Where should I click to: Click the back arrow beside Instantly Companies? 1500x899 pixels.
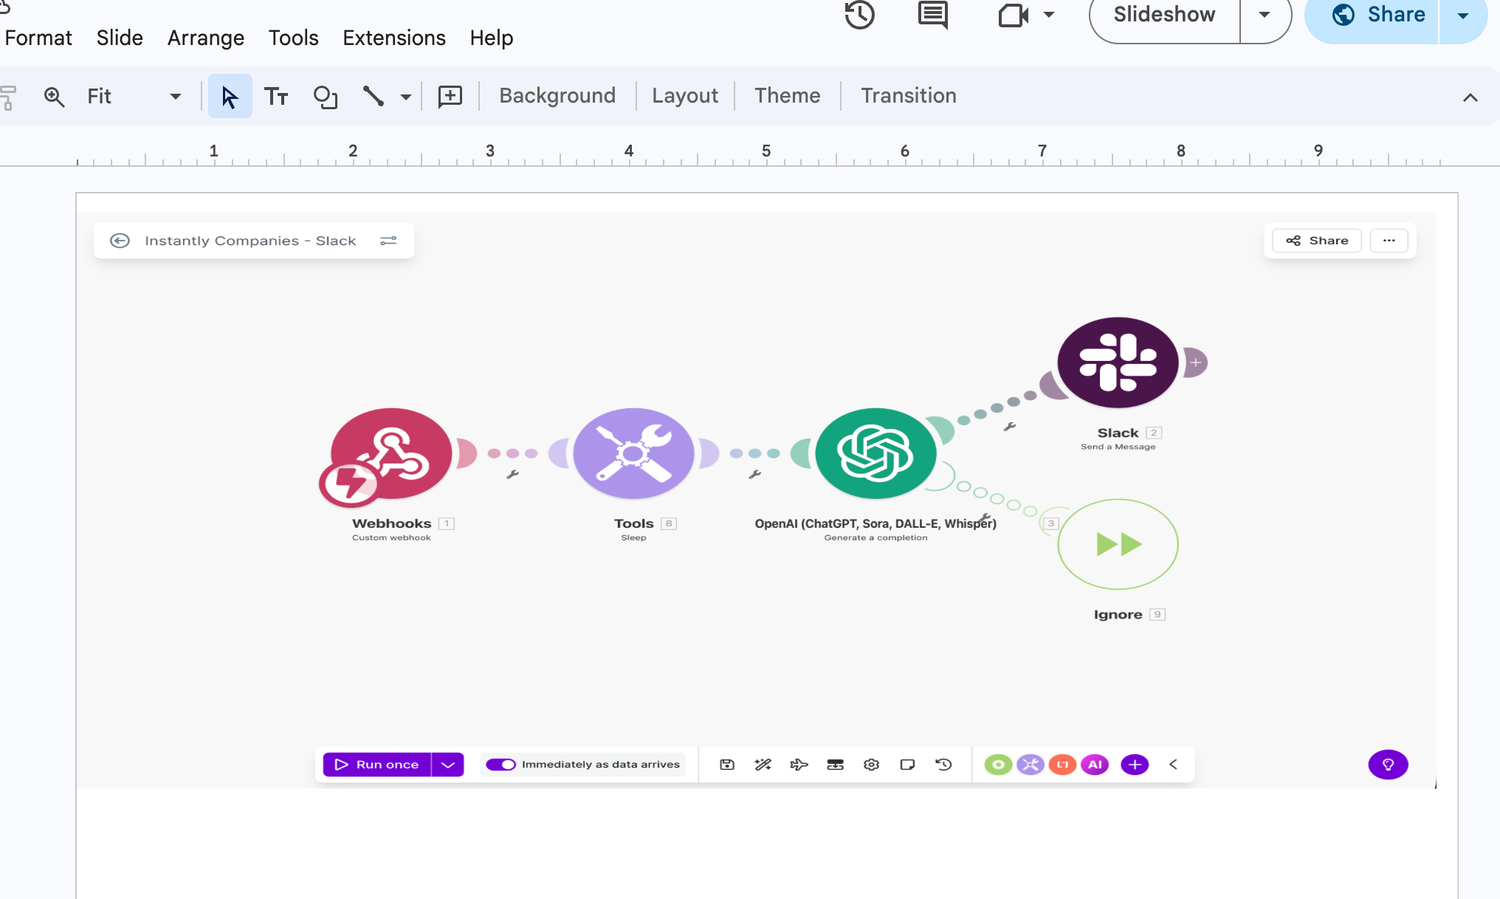[119, 241]
